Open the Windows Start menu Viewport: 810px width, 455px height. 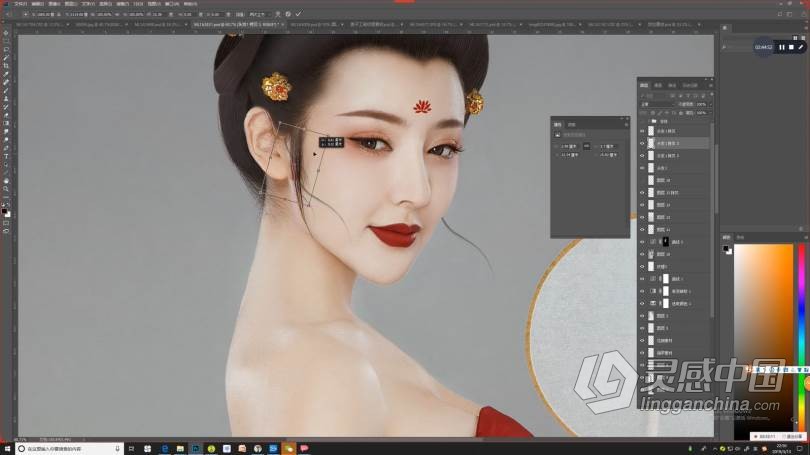tap(7, 449)
